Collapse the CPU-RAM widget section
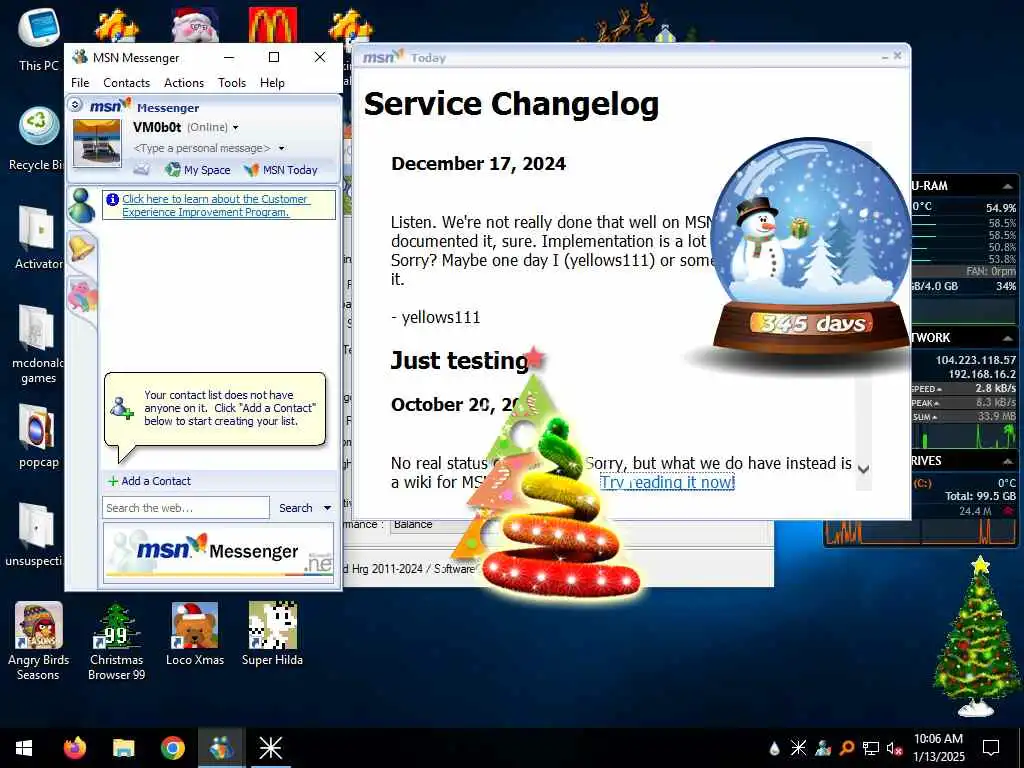Image resolution: width=1024 pixels, height=768 pixels. 1007,186
